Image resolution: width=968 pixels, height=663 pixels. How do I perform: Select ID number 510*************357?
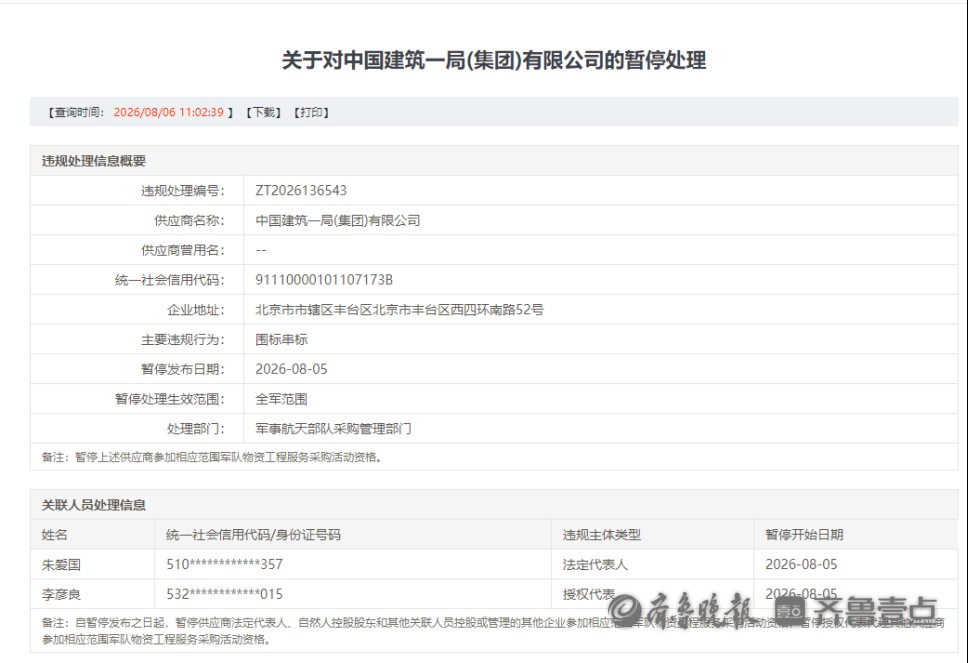point(225,564)
